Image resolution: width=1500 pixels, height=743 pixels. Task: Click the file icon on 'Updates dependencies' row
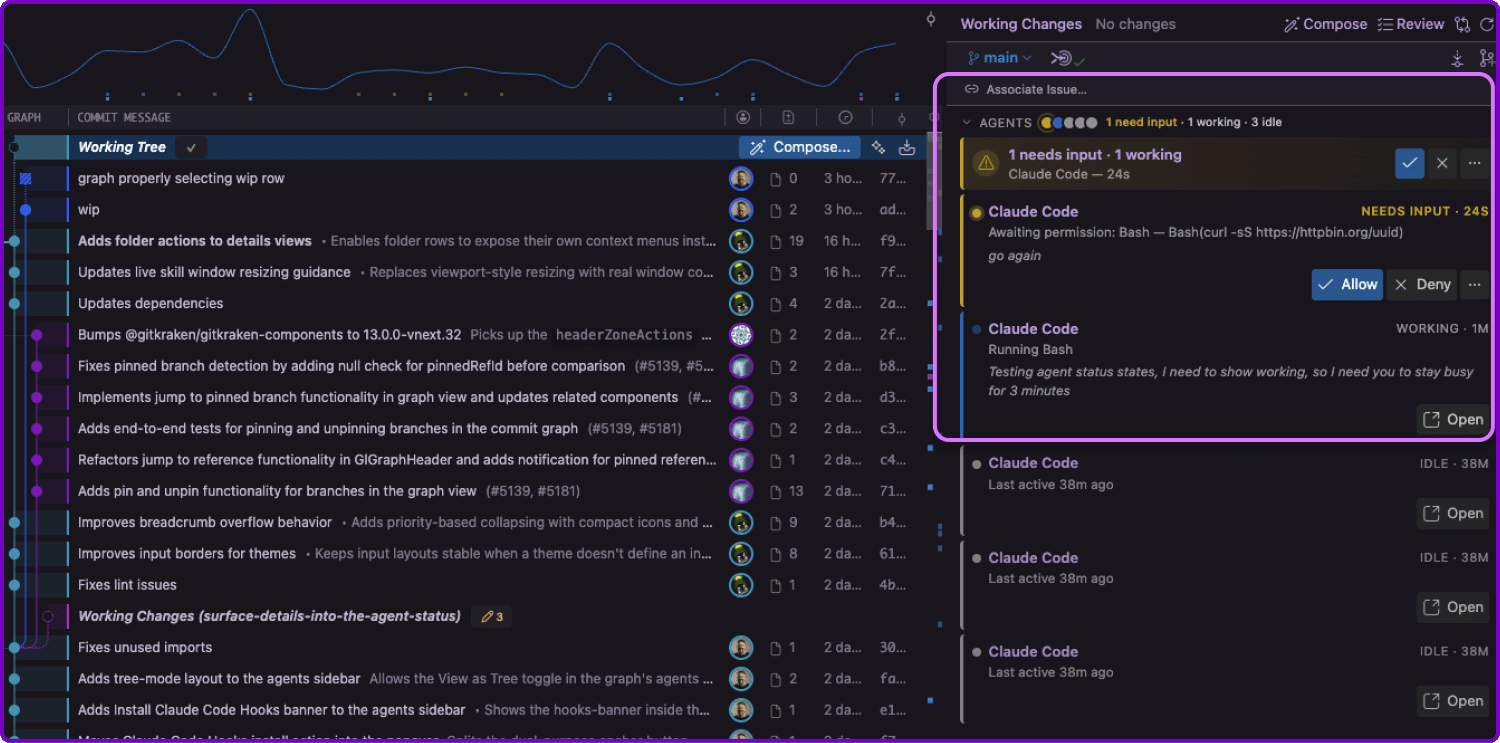point(775,303)
